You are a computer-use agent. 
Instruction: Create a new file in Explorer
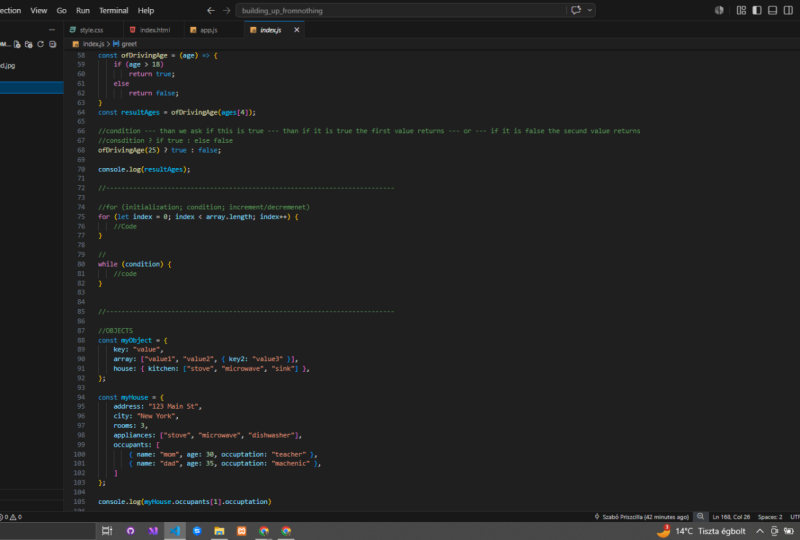pos(17,44)
